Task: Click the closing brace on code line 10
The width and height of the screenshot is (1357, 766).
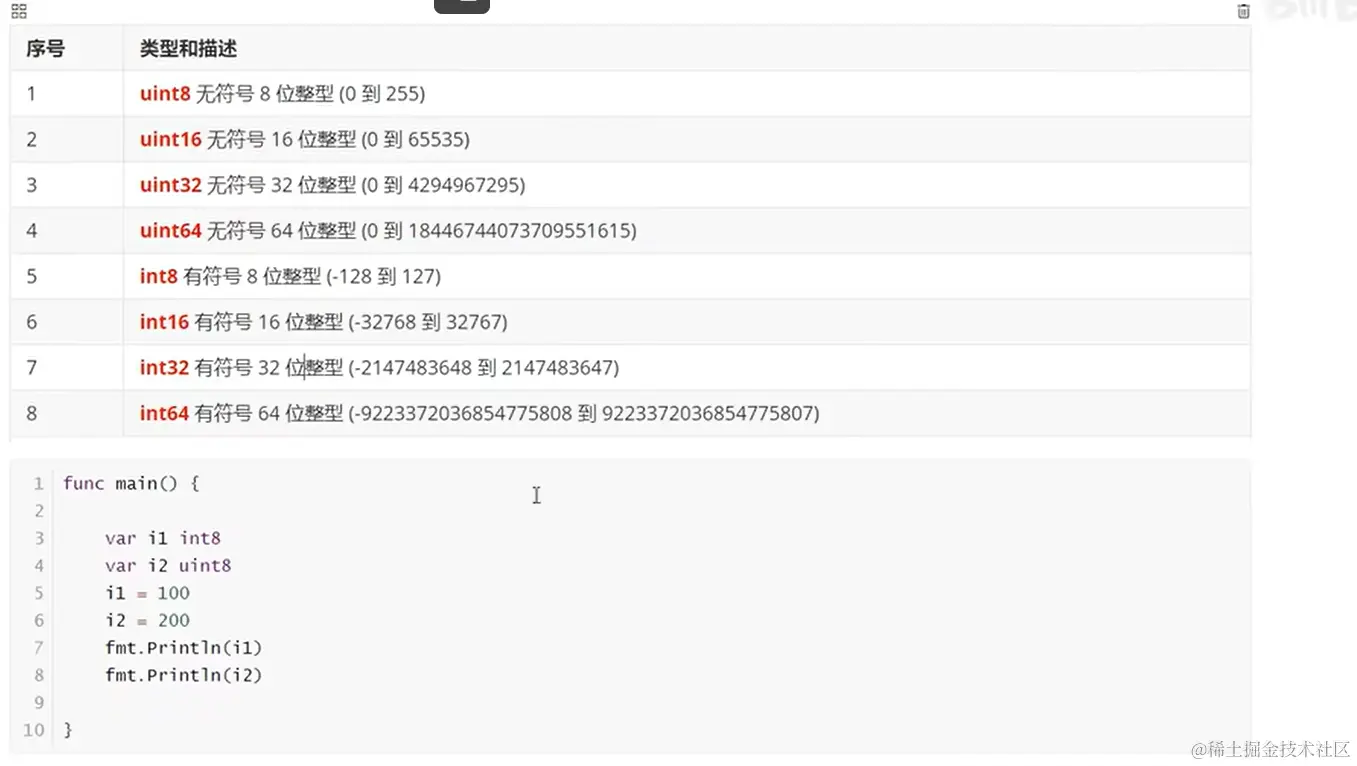Action: coord(68,730)
